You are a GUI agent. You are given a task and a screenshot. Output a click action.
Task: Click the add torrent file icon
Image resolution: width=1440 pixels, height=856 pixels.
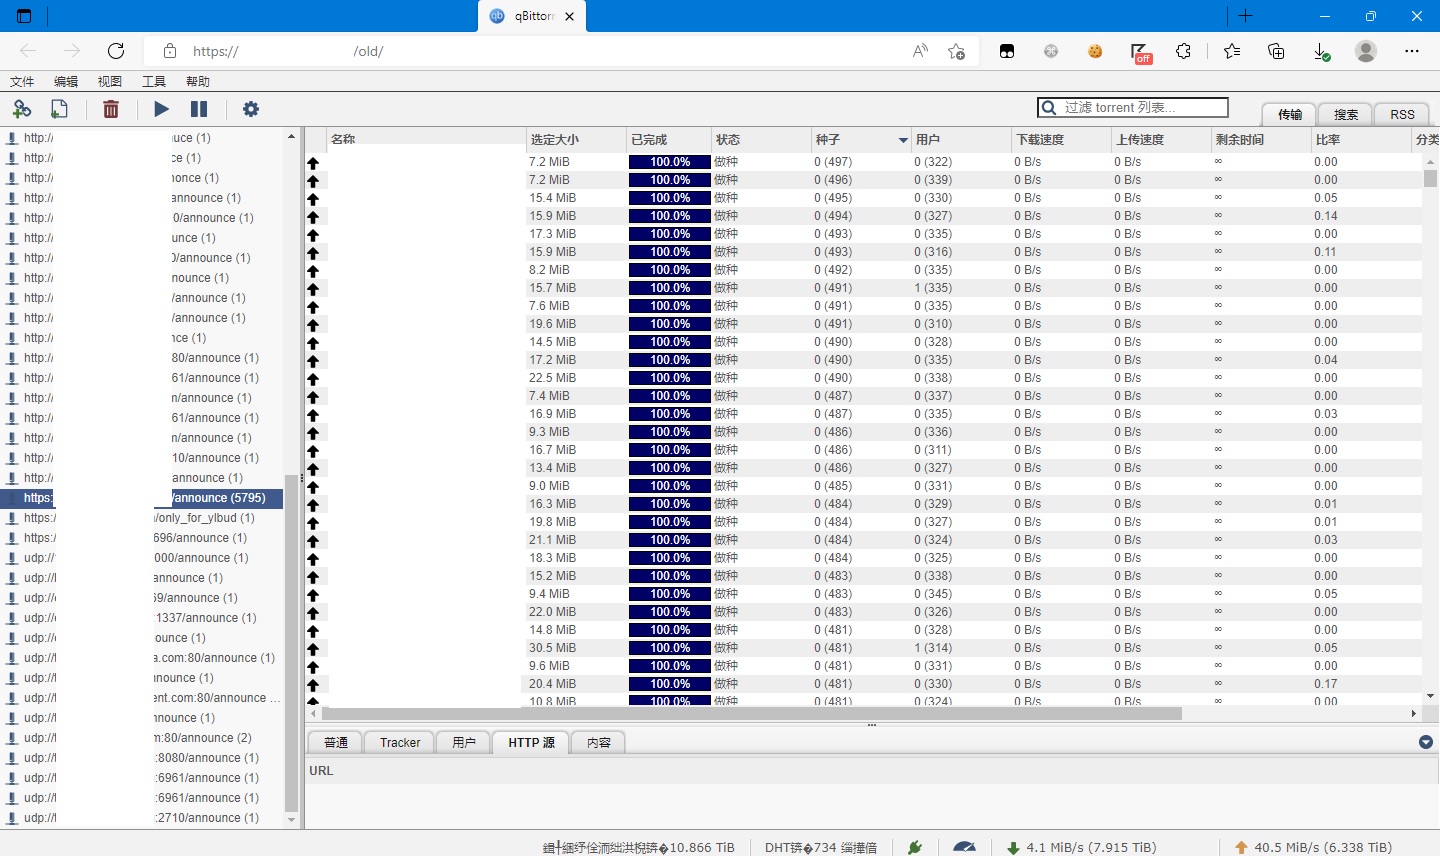59,109
